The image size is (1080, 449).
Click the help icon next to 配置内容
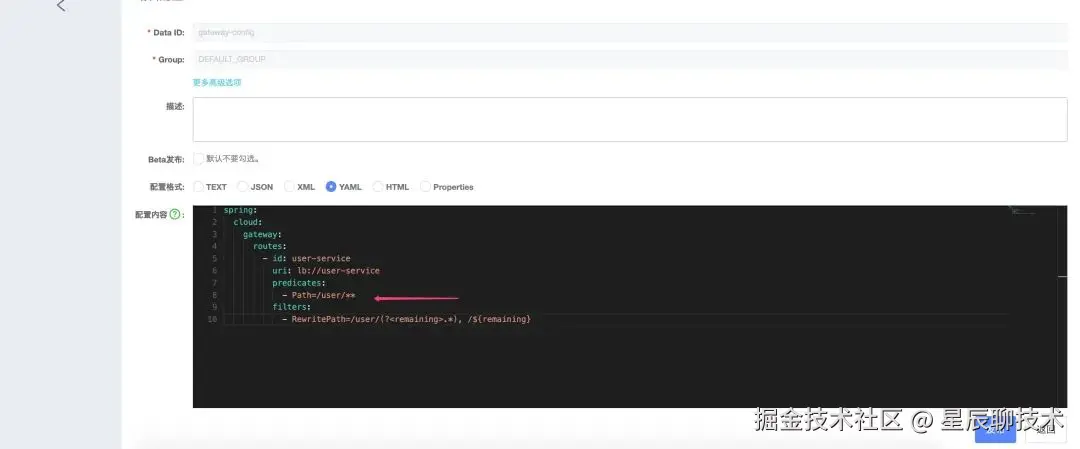point(175,214)
